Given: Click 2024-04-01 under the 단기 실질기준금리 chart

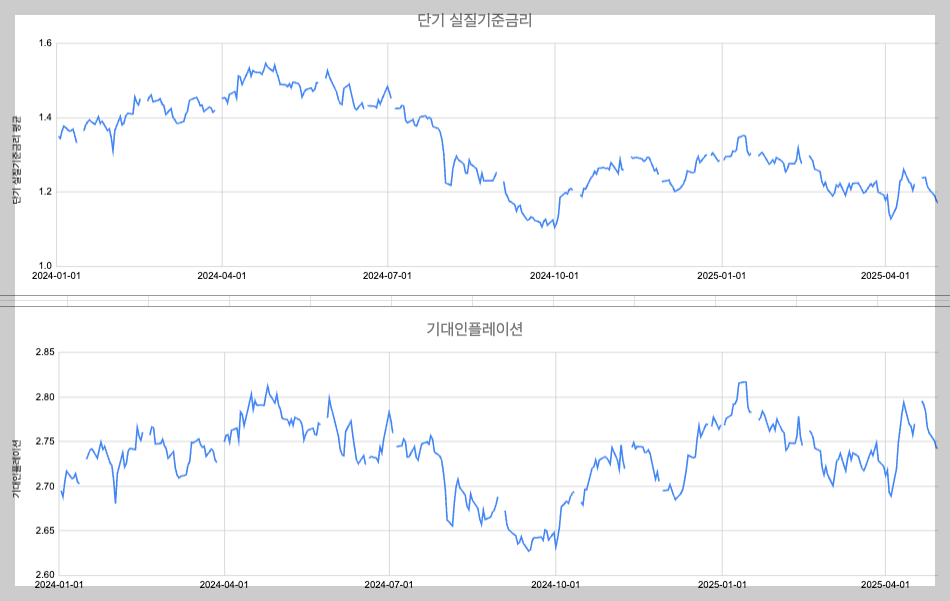Looking at the screenshot, I should 222,276.
